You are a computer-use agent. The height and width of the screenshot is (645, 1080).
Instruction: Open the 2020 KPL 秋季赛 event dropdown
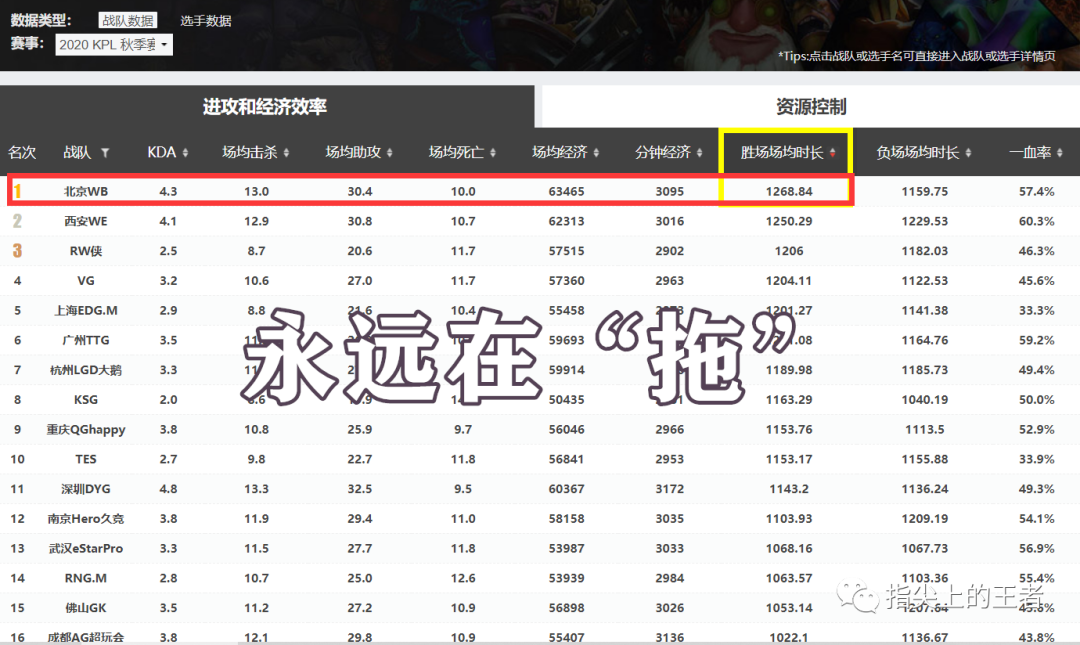tap(114, 45)
